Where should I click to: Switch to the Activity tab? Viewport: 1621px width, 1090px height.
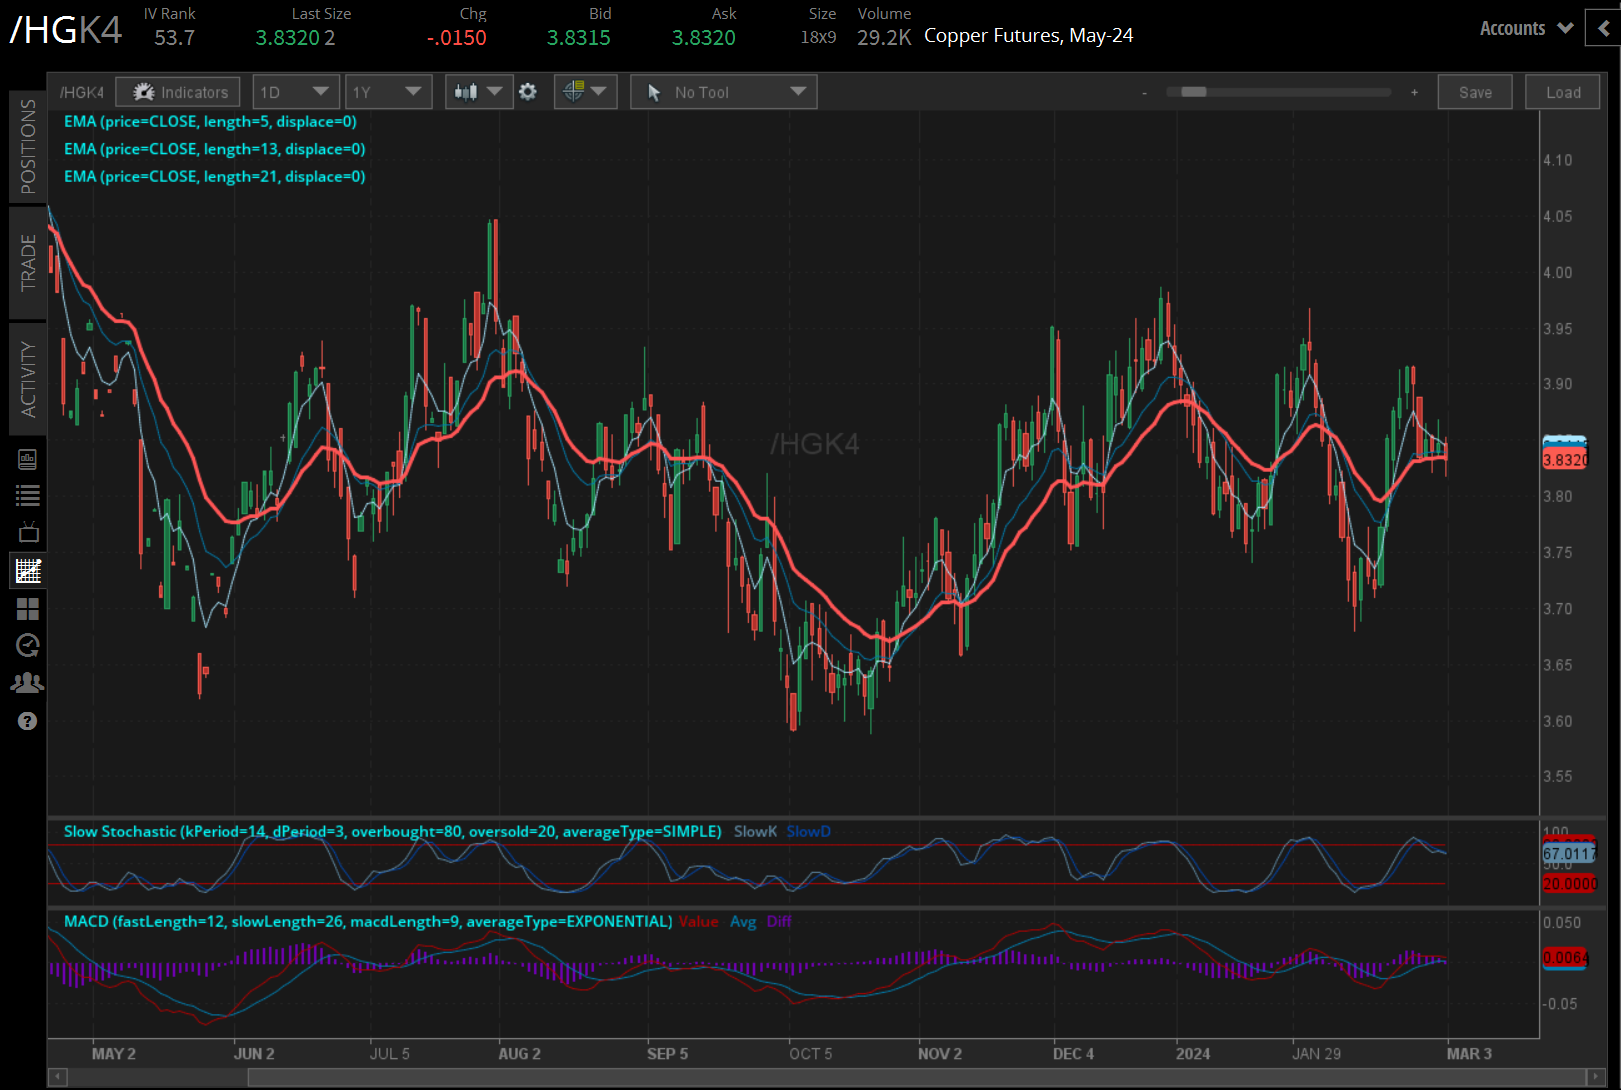pos(28,378)
